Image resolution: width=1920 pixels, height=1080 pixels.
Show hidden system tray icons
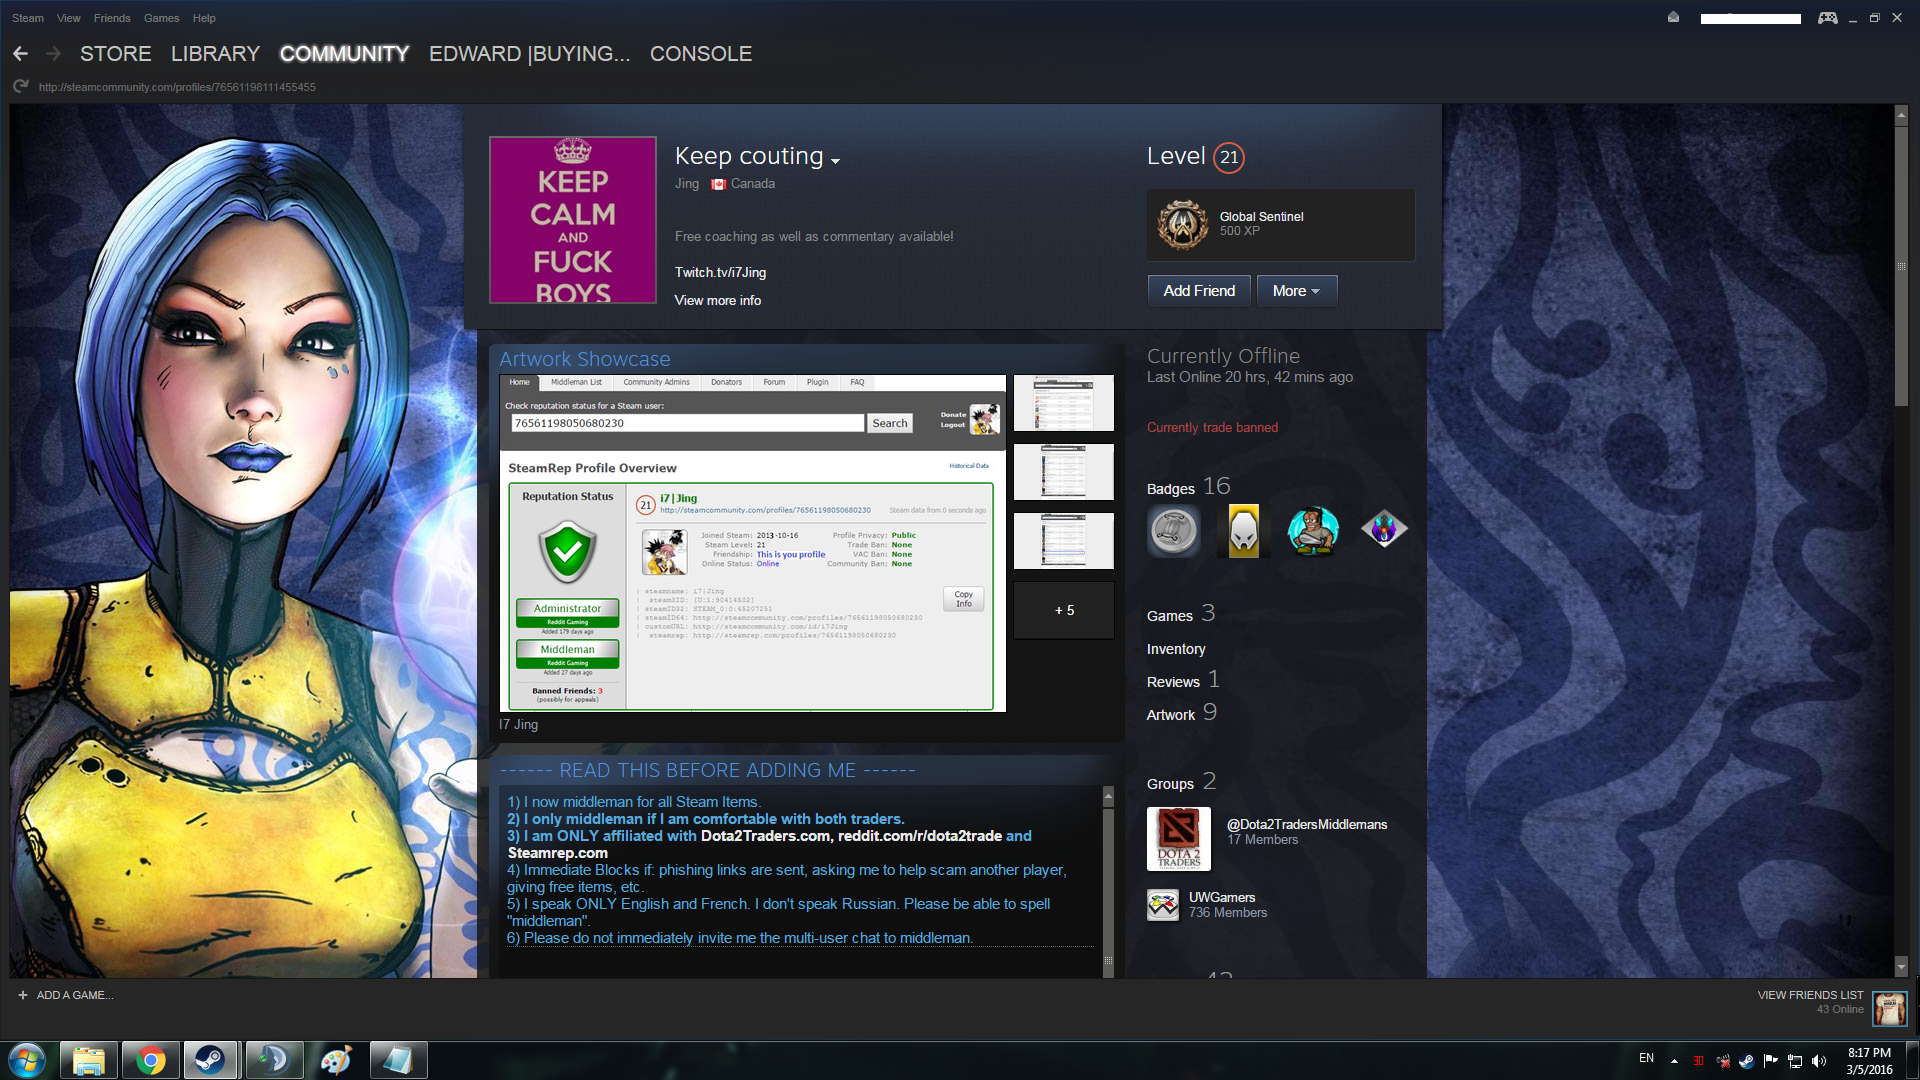pyautogui.click(x=1674, y=1060)
